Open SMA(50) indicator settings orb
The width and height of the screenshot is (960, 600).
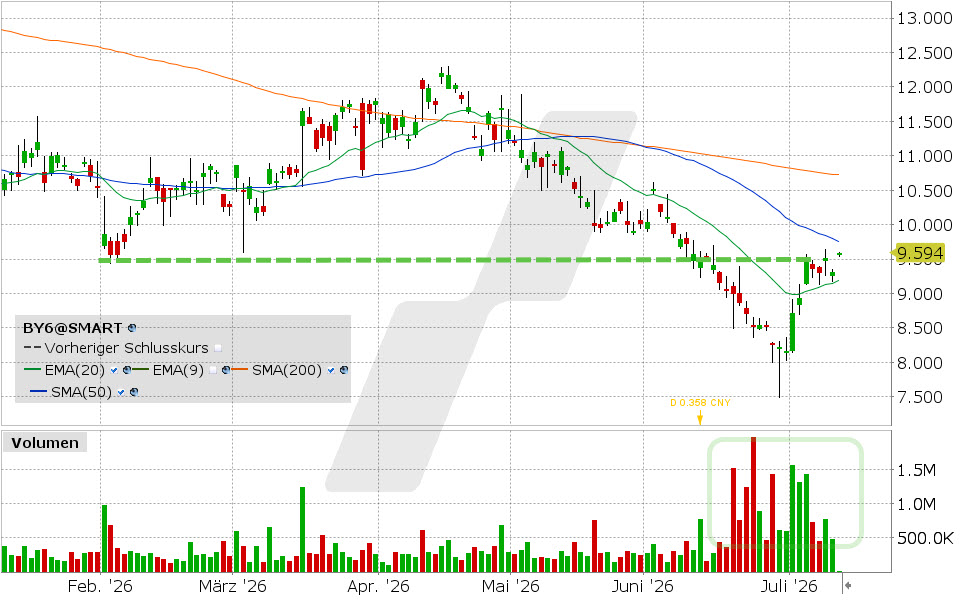coord(134,392)
